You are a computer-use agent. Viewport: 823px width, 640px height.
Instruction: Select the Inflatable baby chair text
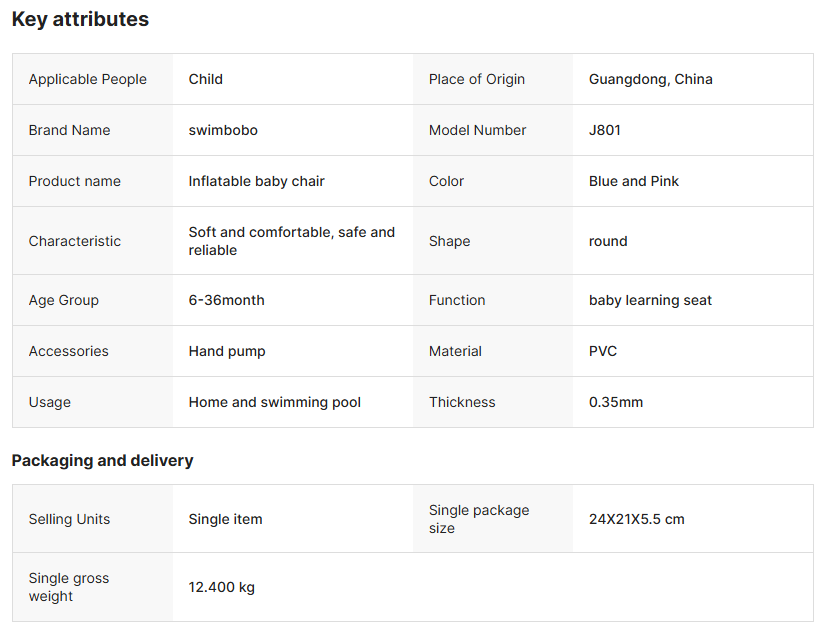coord(256,181)
